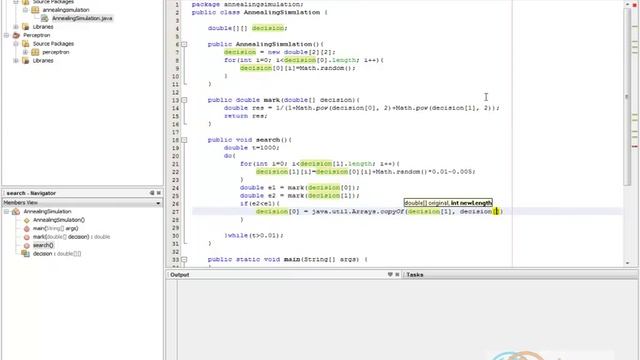
Task: Select search() in Navigator
Action: (43, 245)
